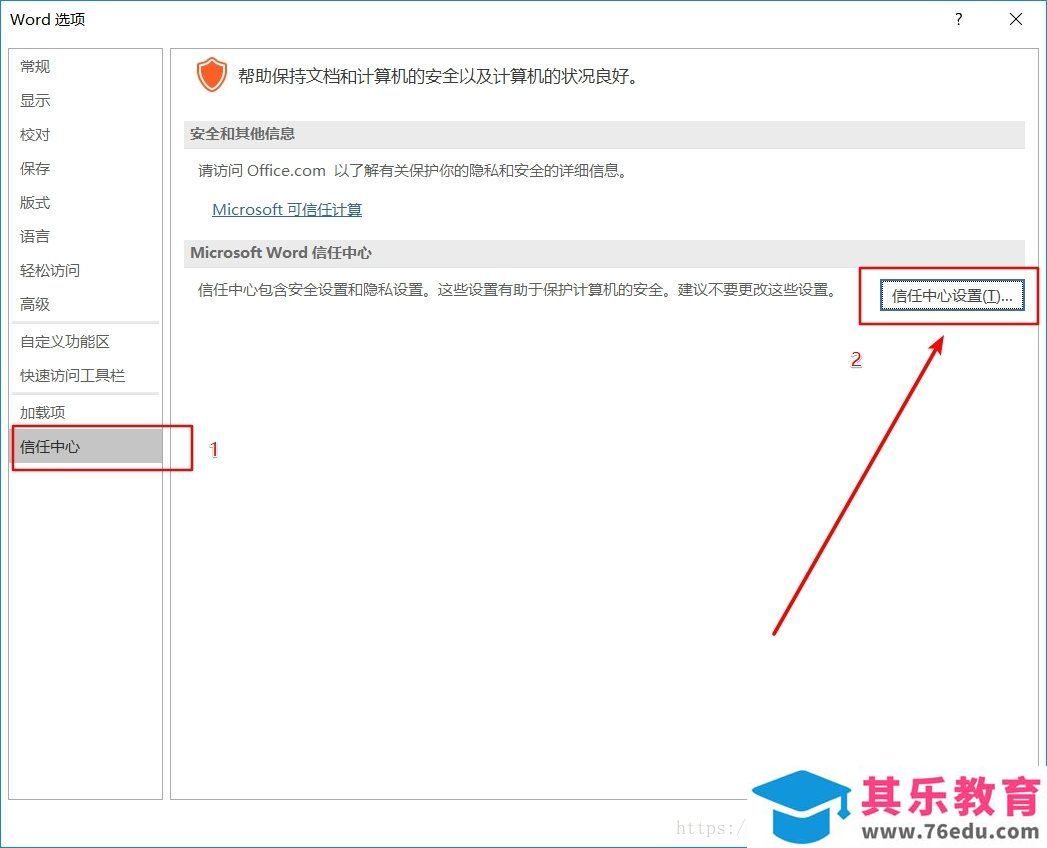Click the Microsoft Word 信任中心 heading

[281, 252]
